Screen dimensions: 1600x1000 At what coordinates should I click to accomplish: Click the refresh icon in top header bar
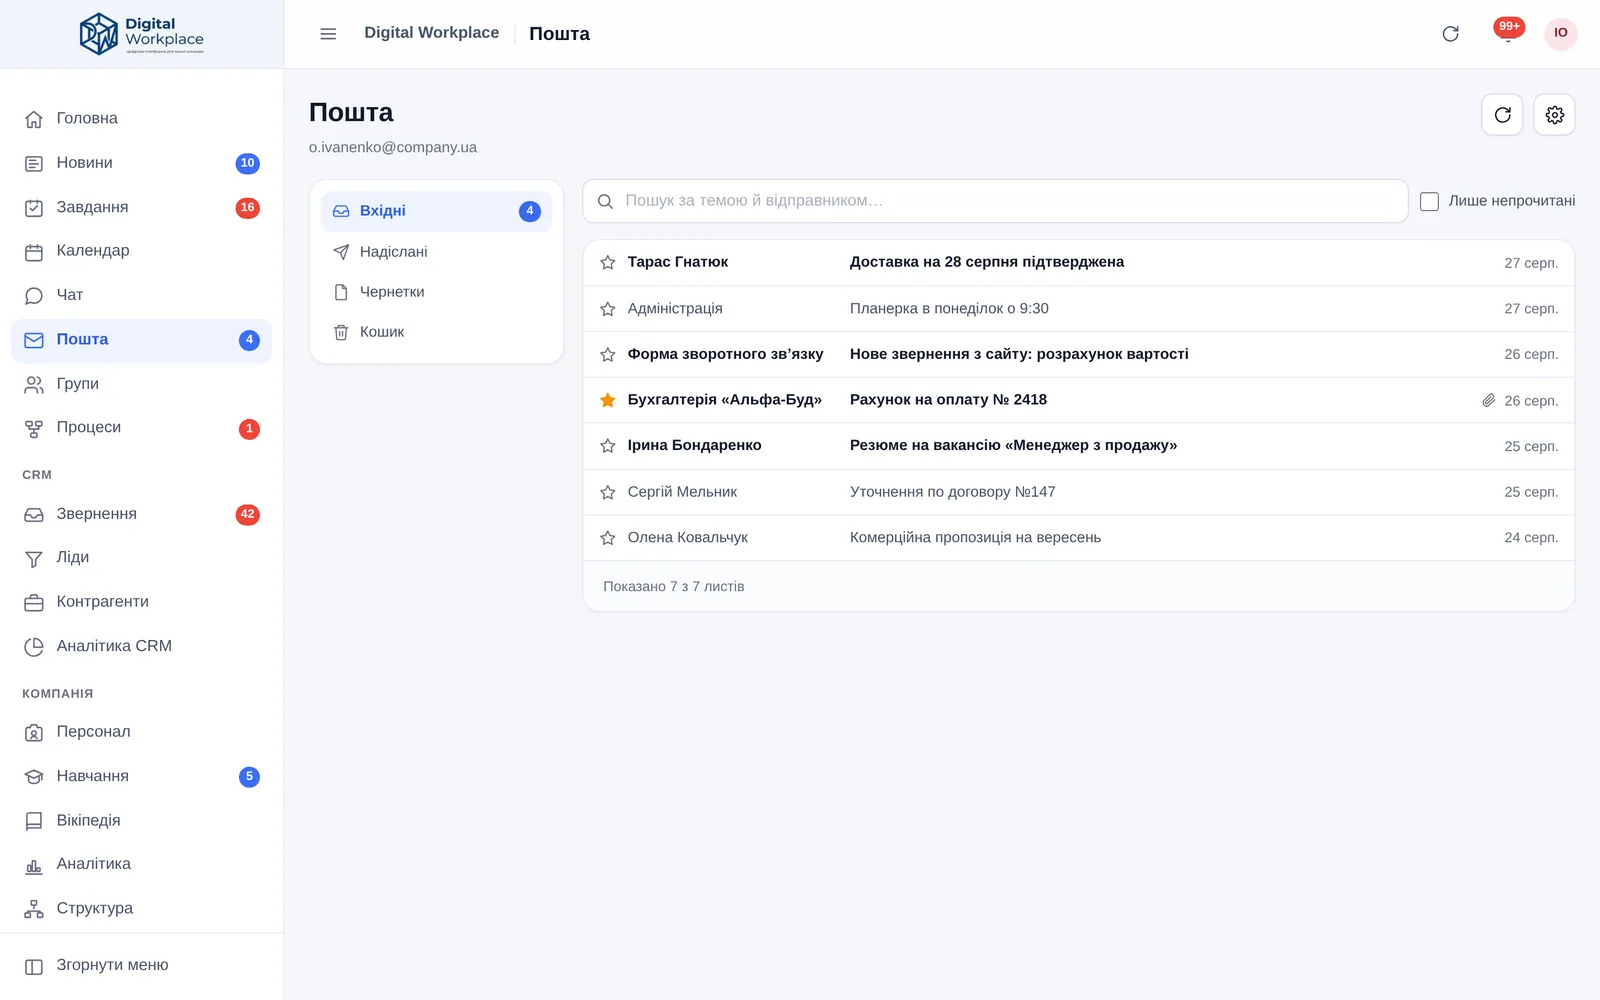click(x=1450, y=34)
